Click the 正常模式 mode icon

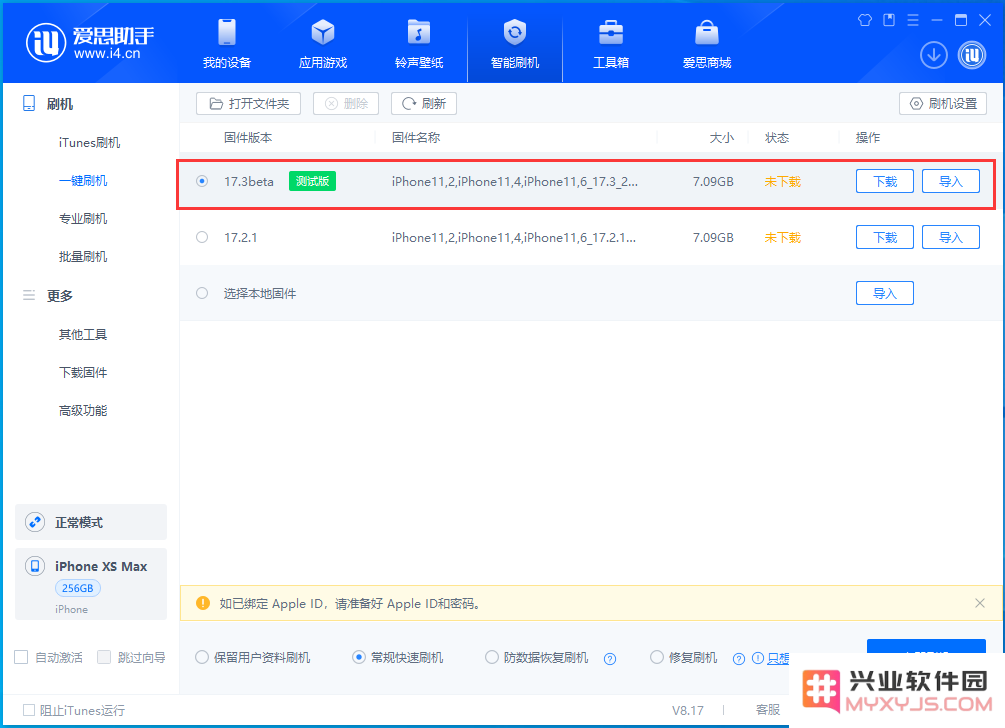[35, 522]
